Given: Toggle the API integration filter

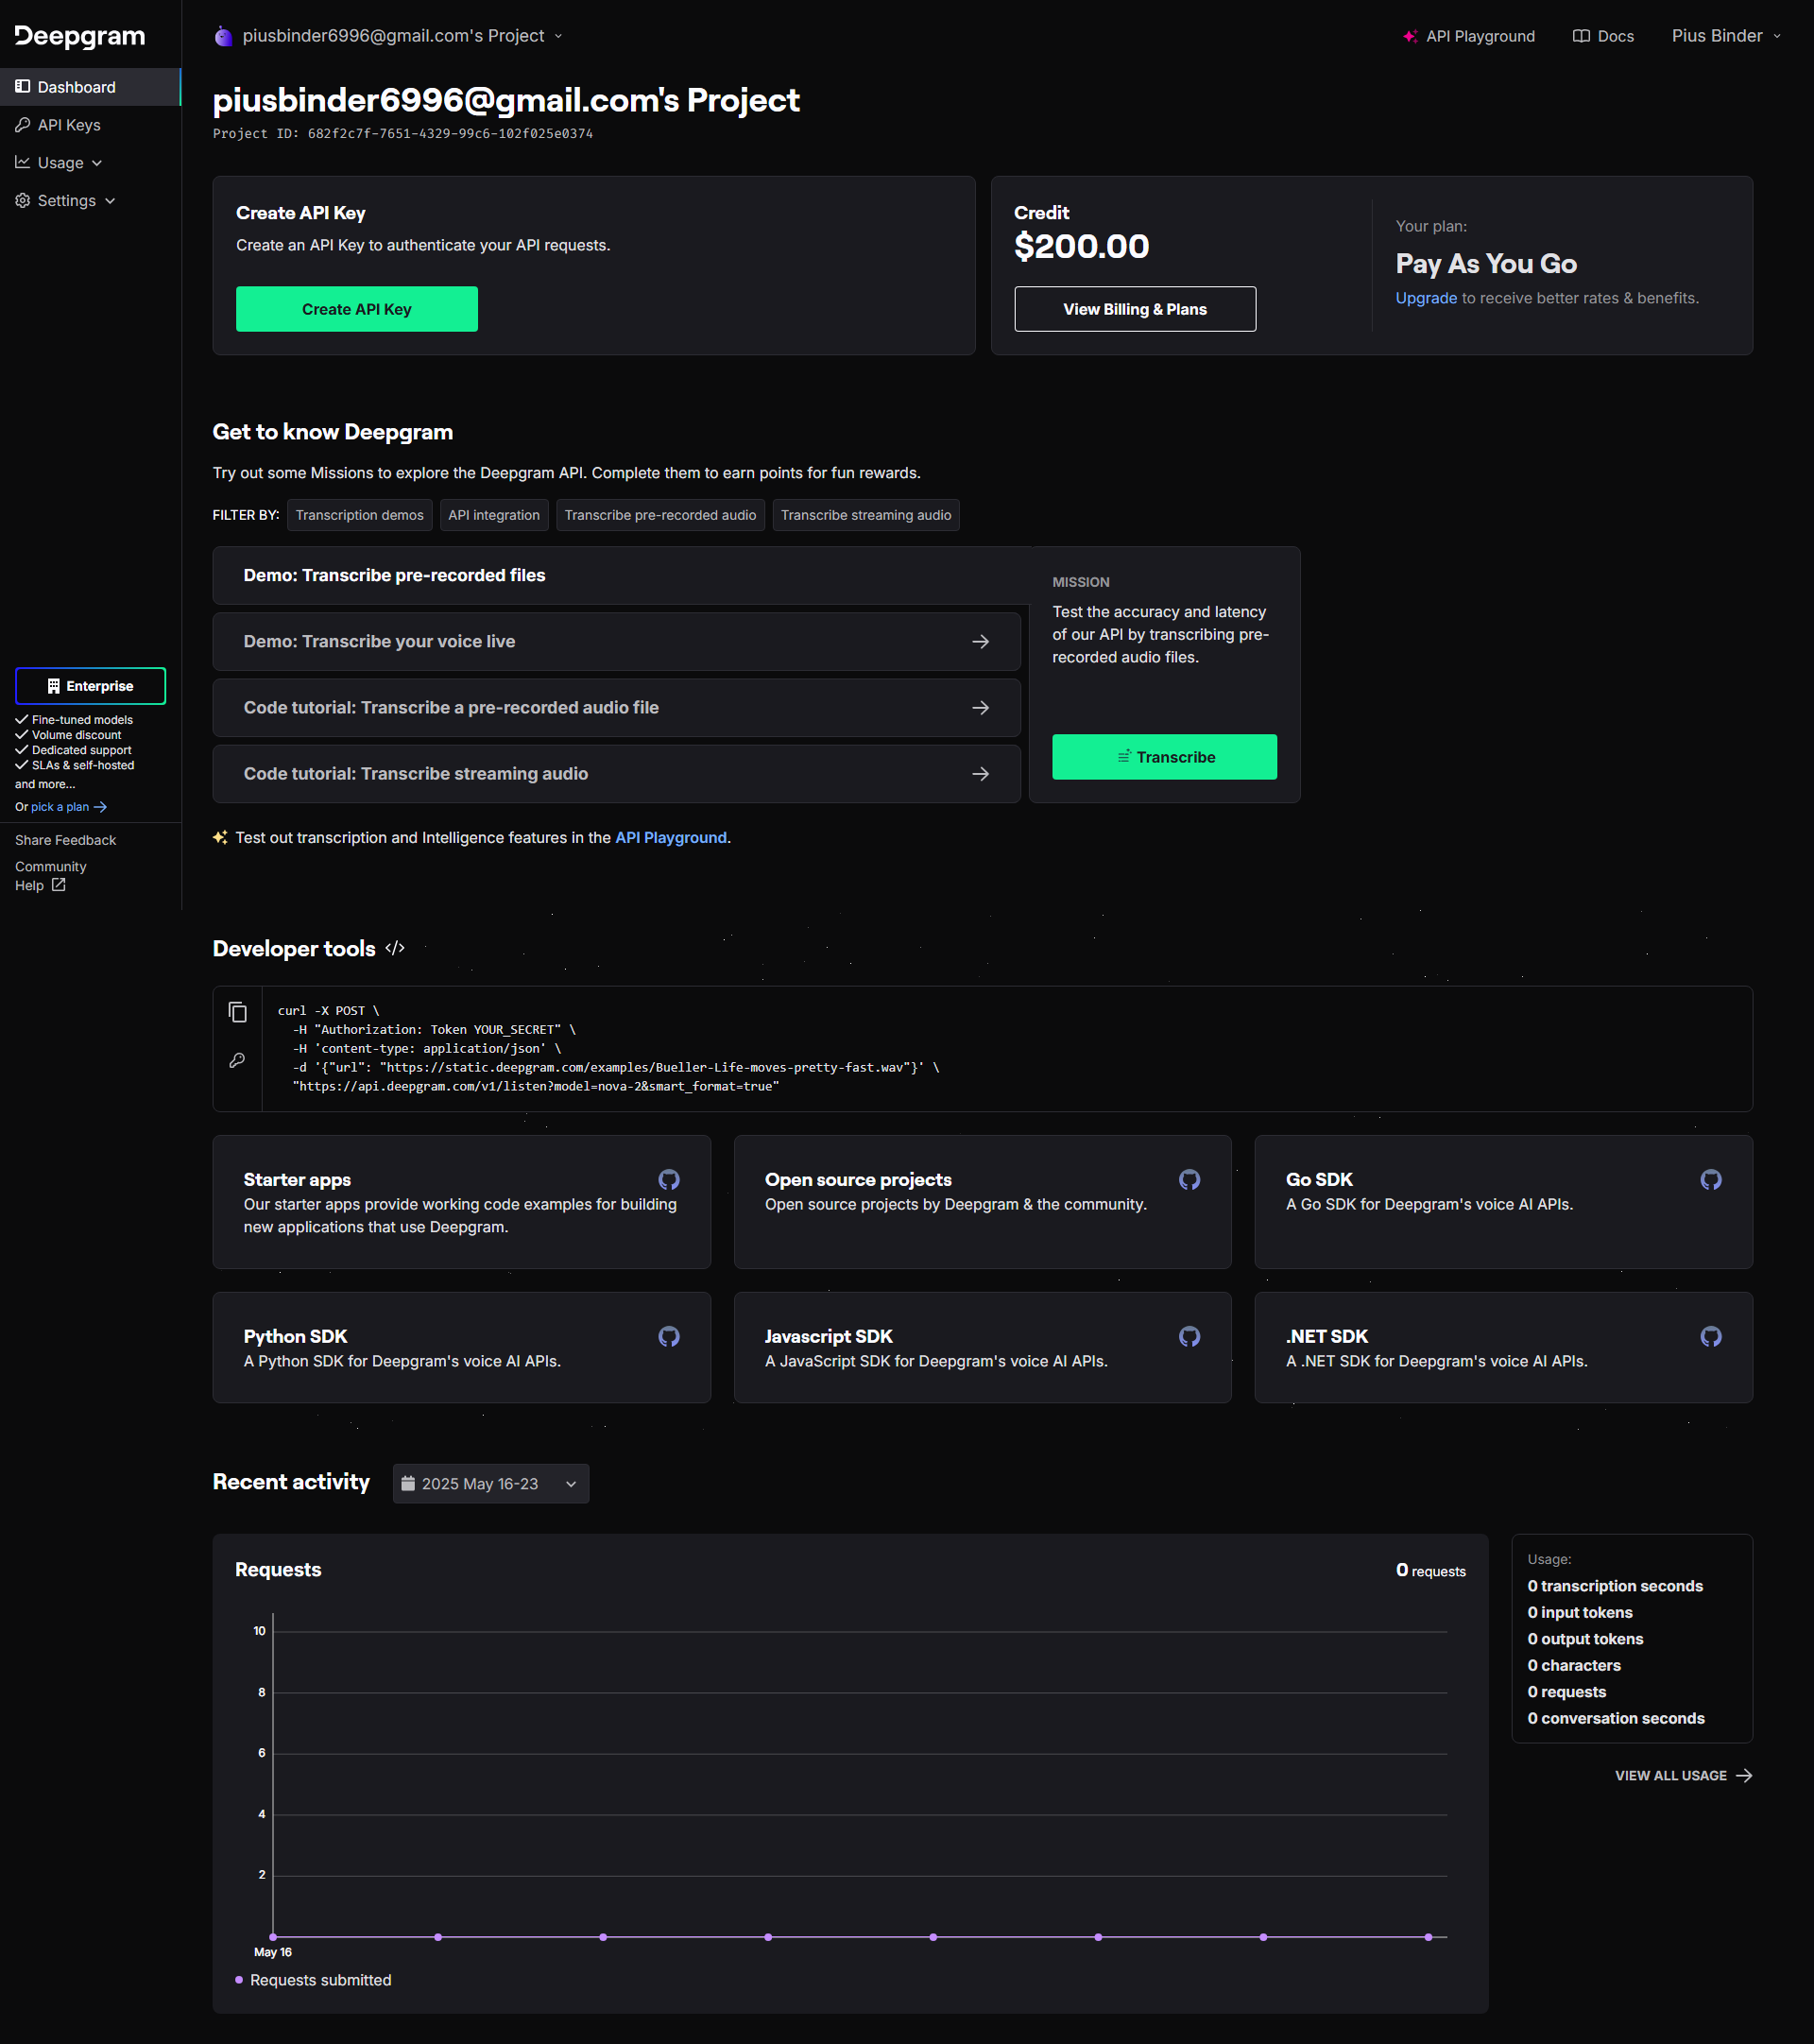Looking at the screenshot, I should pyautogui.click(x=493, y=515).
